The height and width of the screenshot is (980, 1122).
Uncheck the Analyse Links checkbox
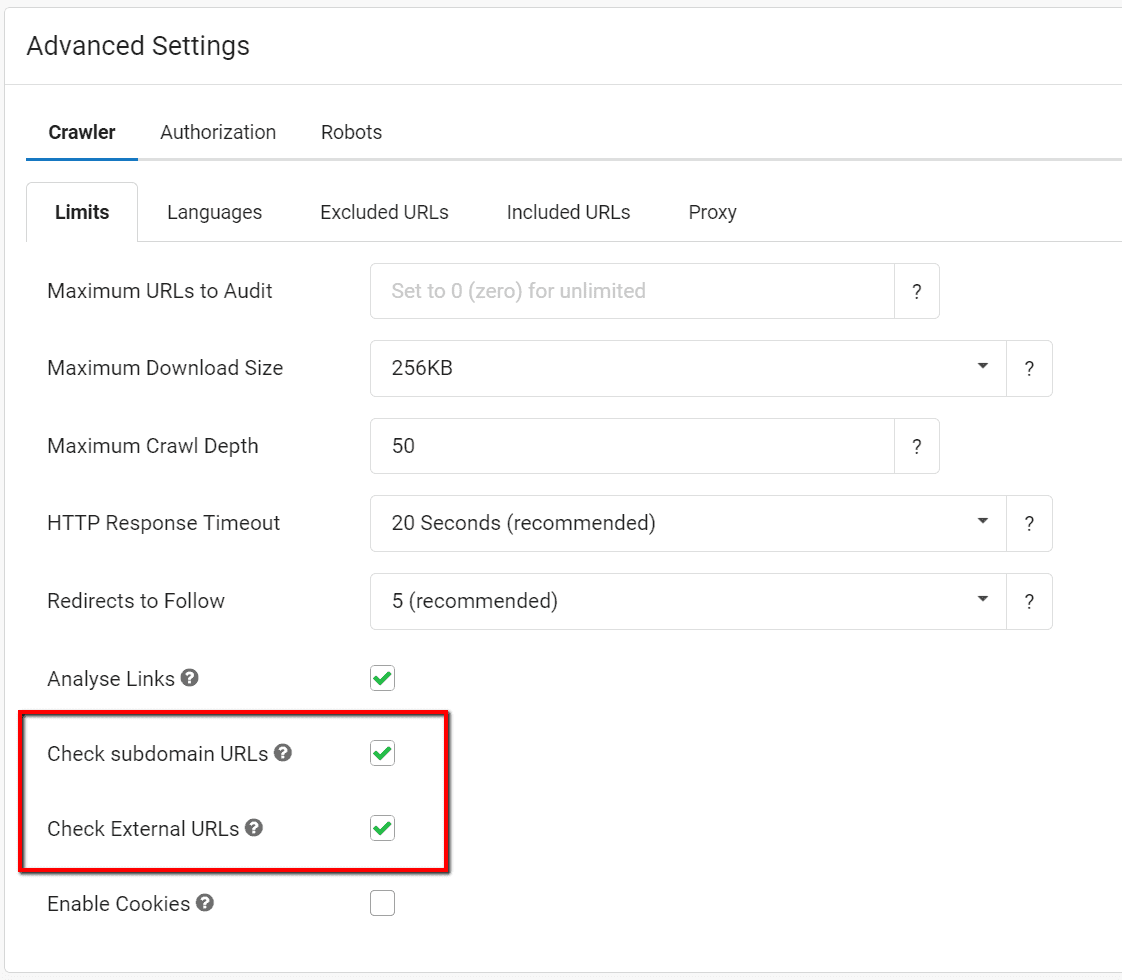point(383,678)
